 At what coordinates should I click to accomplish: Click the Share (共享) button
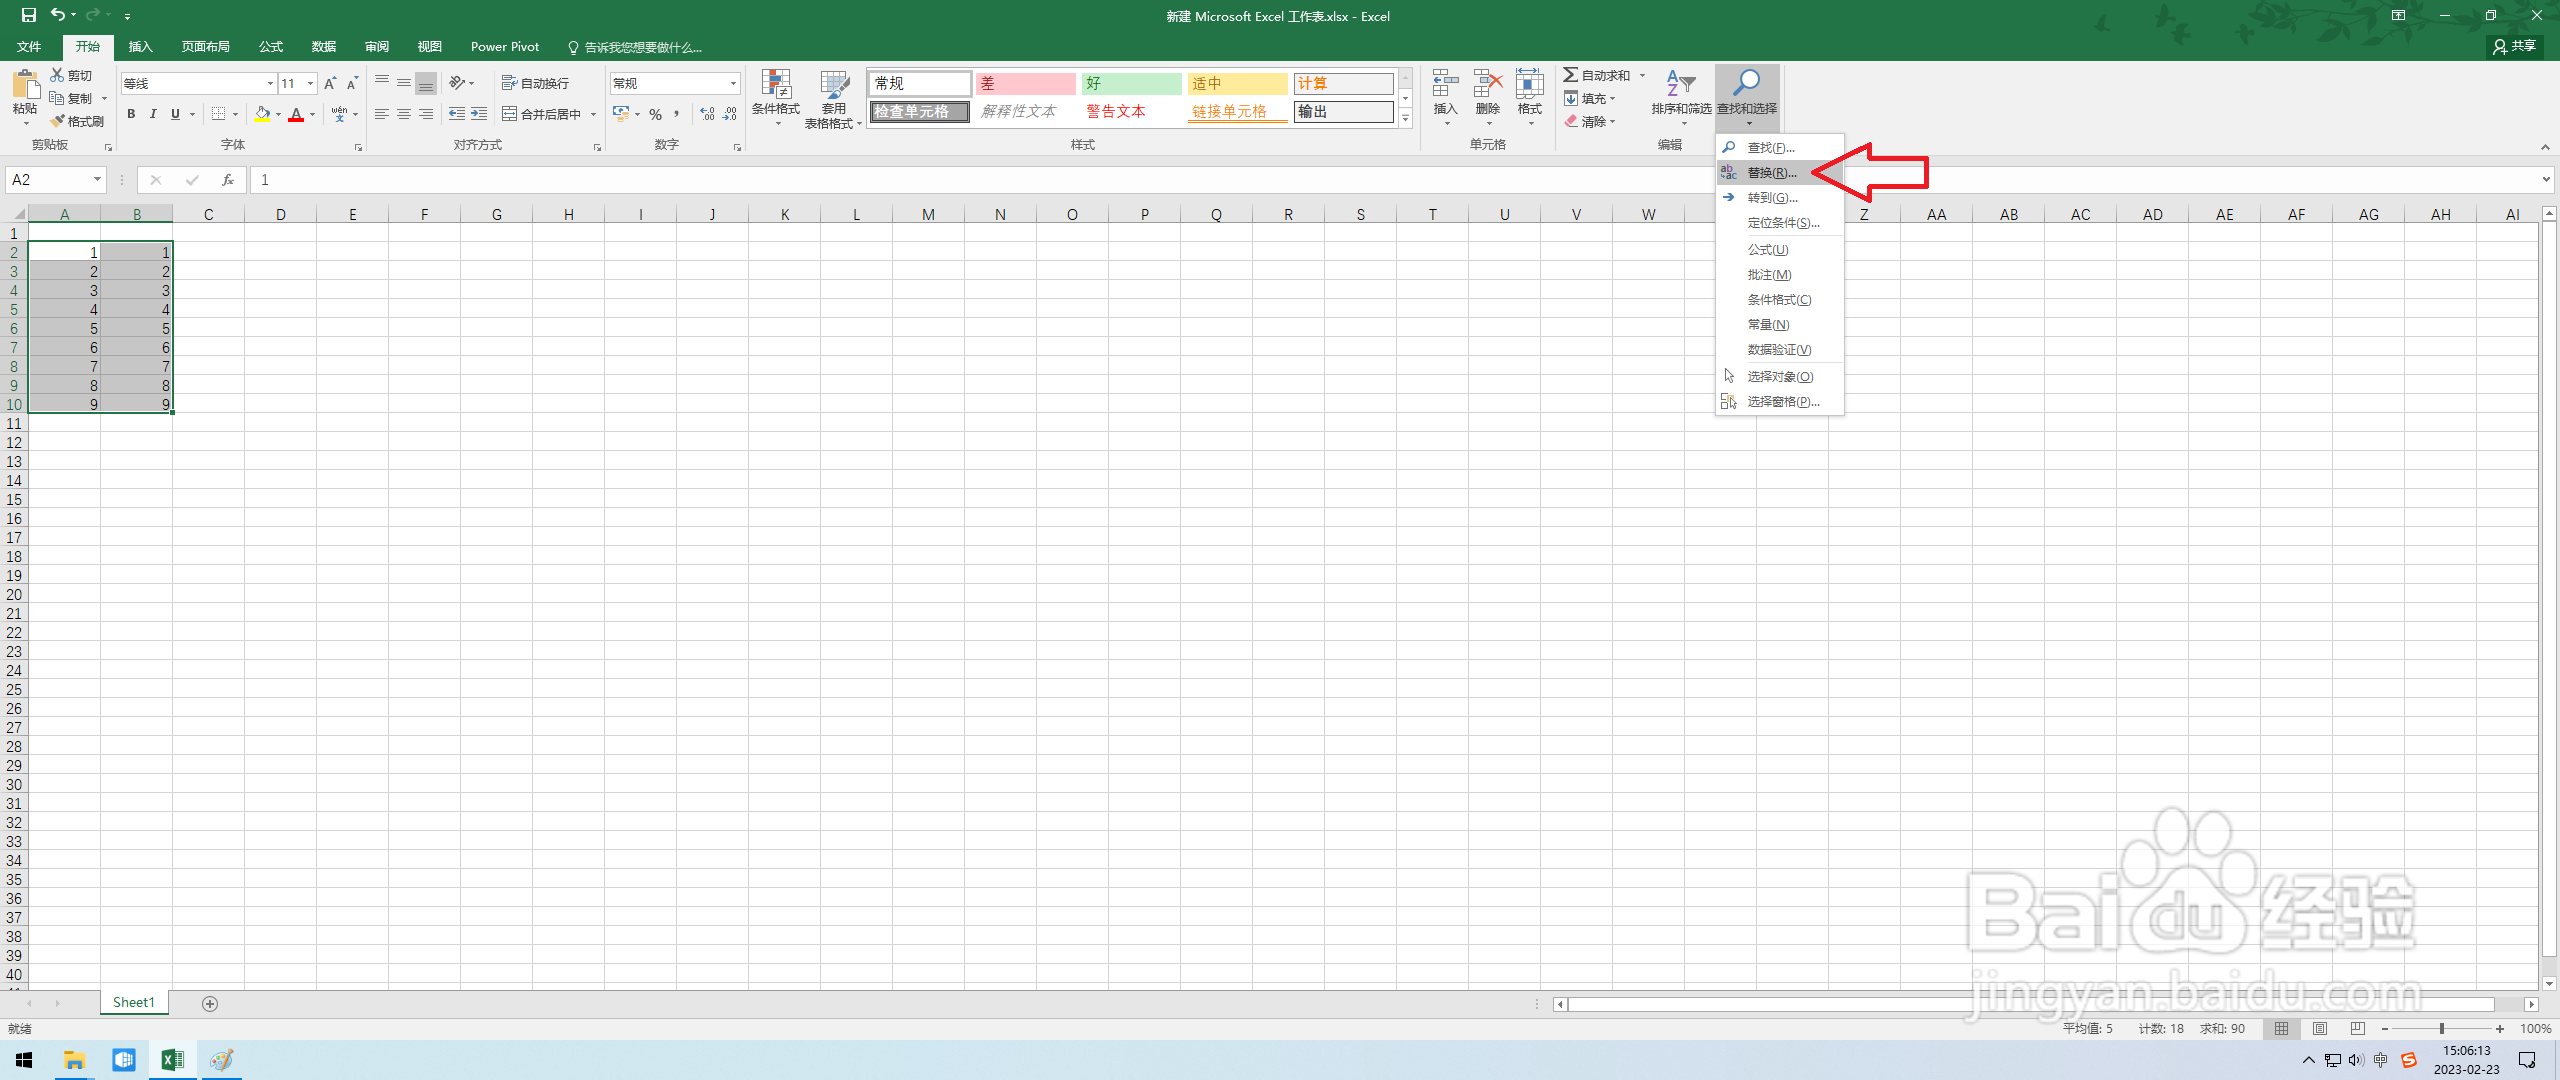tap(2515, 46)
